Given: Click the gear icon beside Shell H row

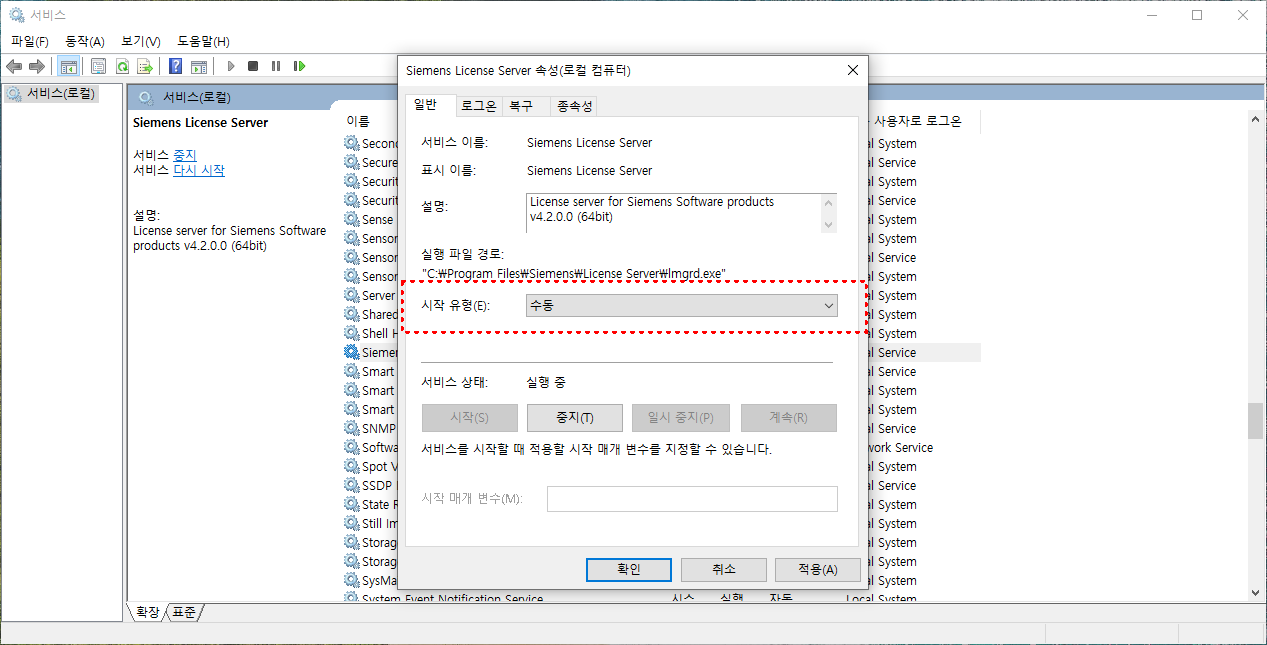Looking at the screenshot, I should click(351, 333).
